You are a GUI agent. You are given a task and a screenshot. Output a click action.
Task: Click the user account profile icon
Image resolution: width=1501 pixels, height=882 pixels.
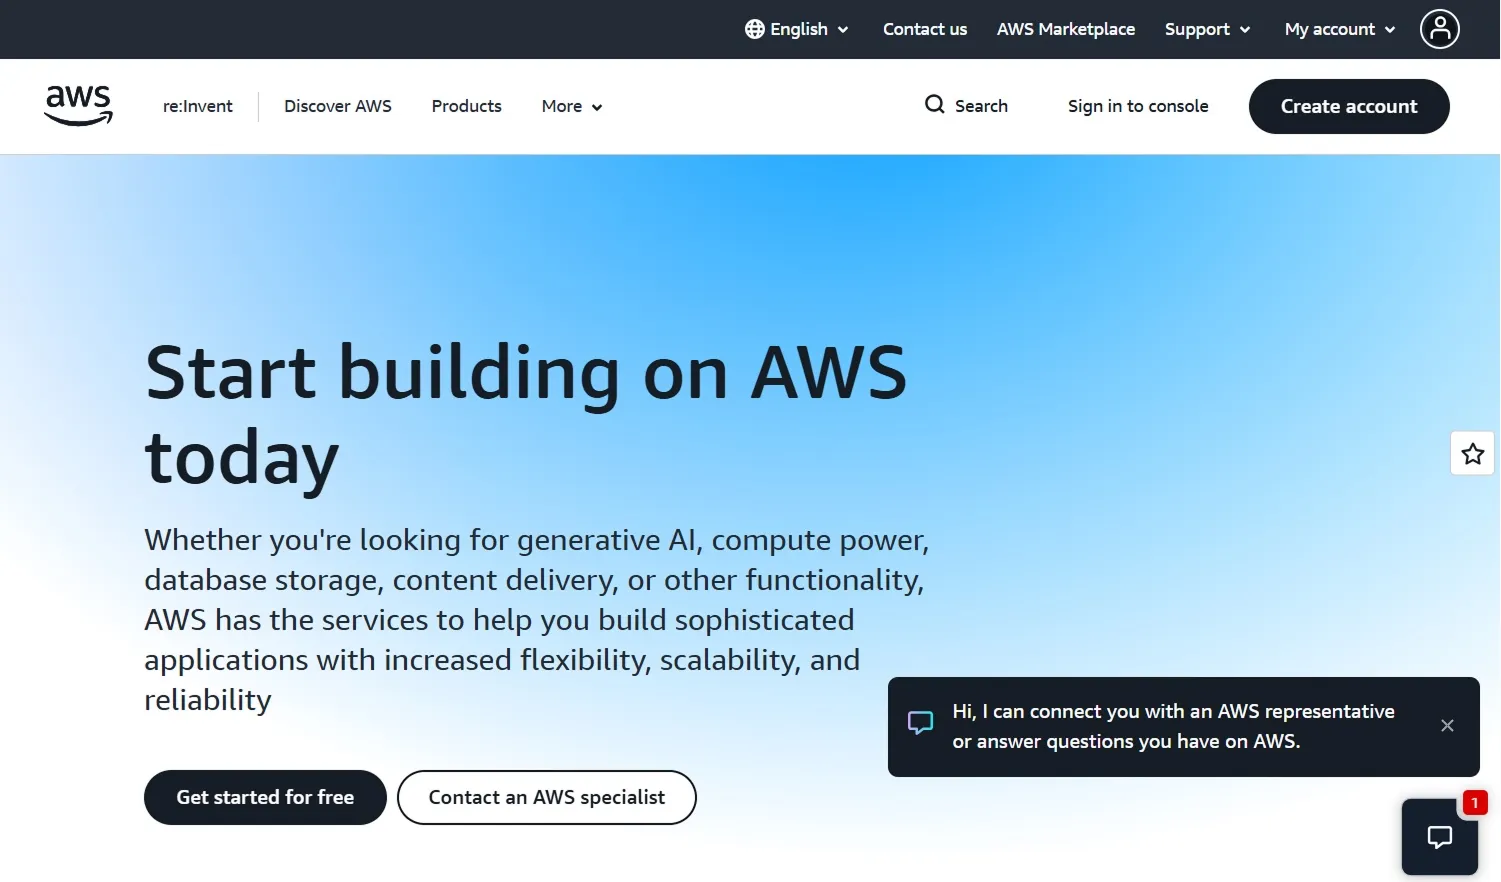pos(1440,29)
